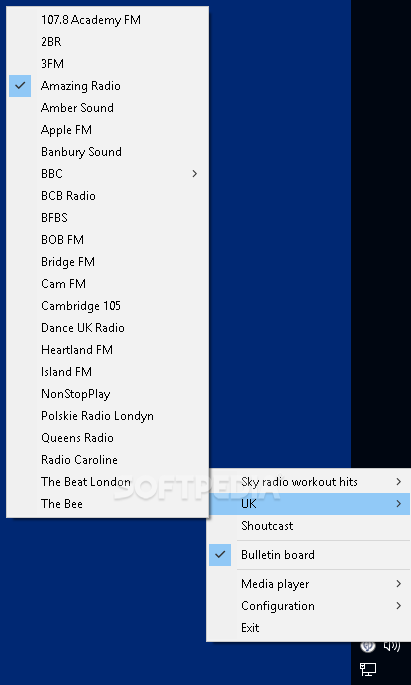Select Apple FM from the list

click(107, 130)
